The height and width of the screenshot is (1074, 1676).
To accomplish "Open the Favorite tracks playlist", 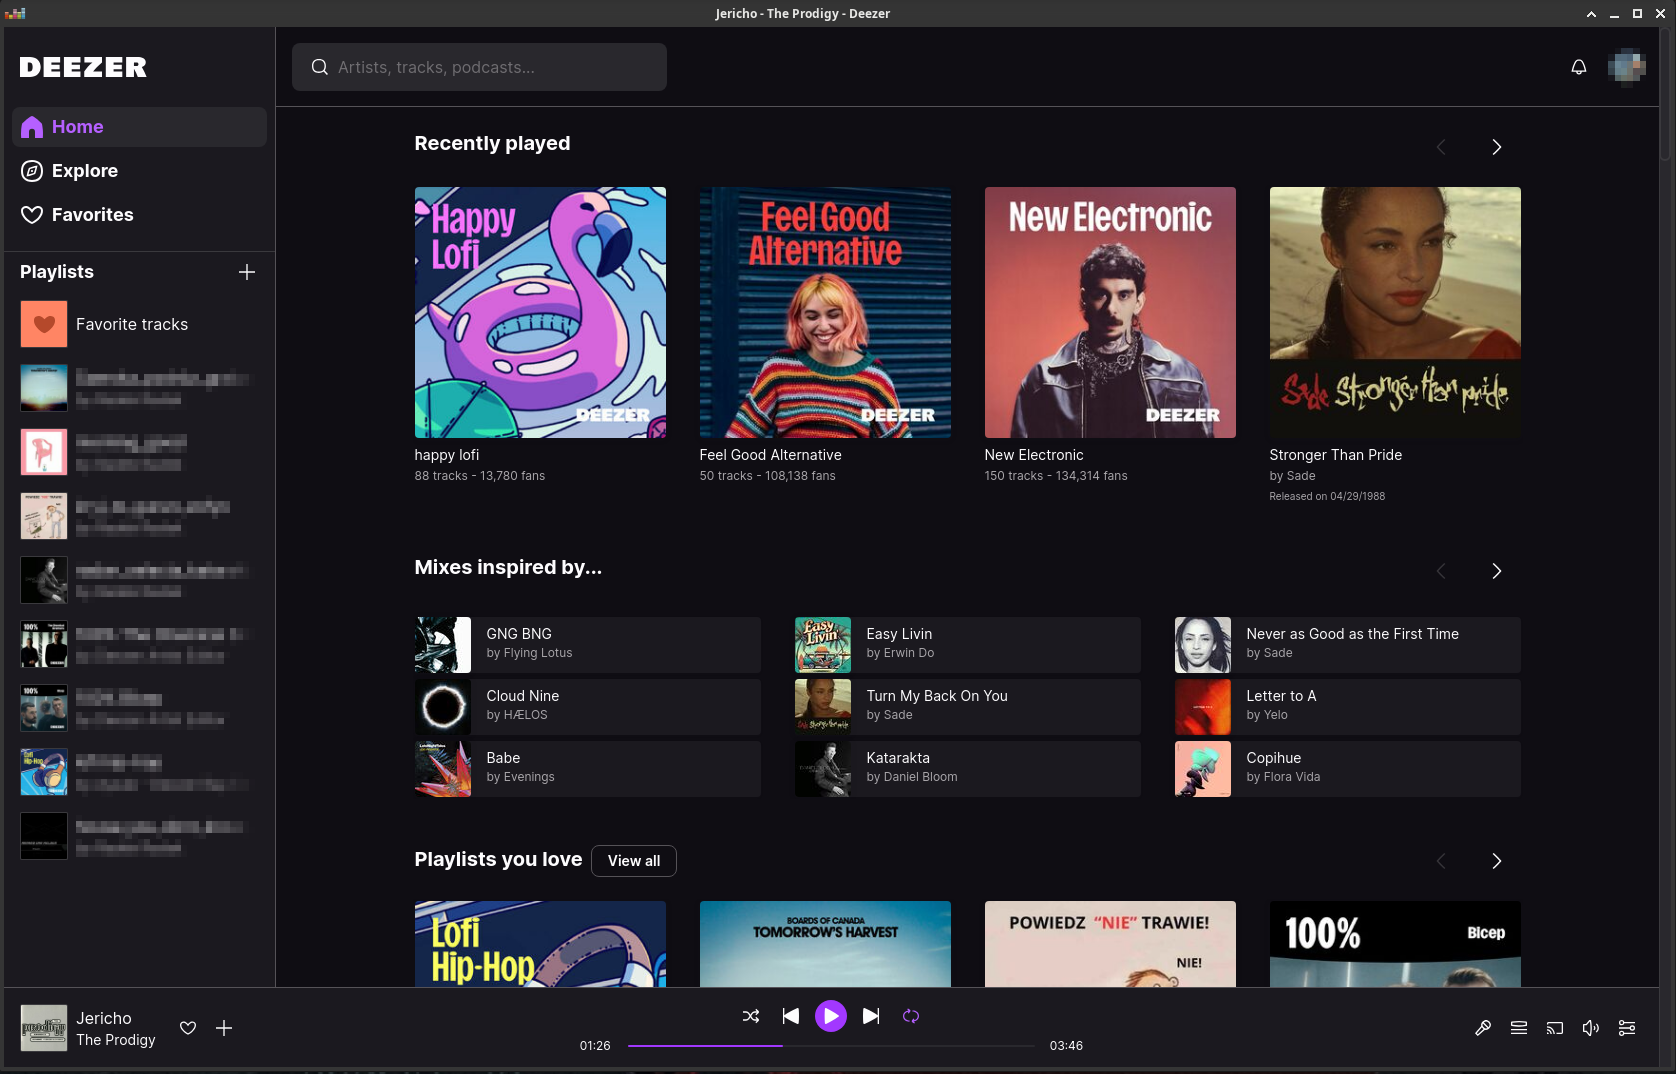I will (x=131, y=323).
